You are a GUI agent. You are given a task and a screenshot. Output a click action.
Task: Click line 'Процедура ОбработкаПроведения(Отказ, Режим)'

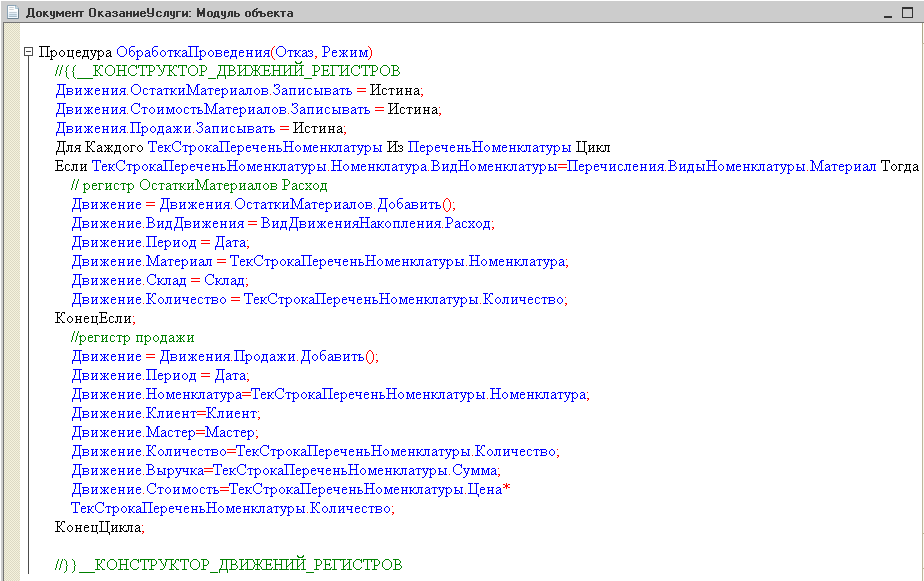[206, 52]
